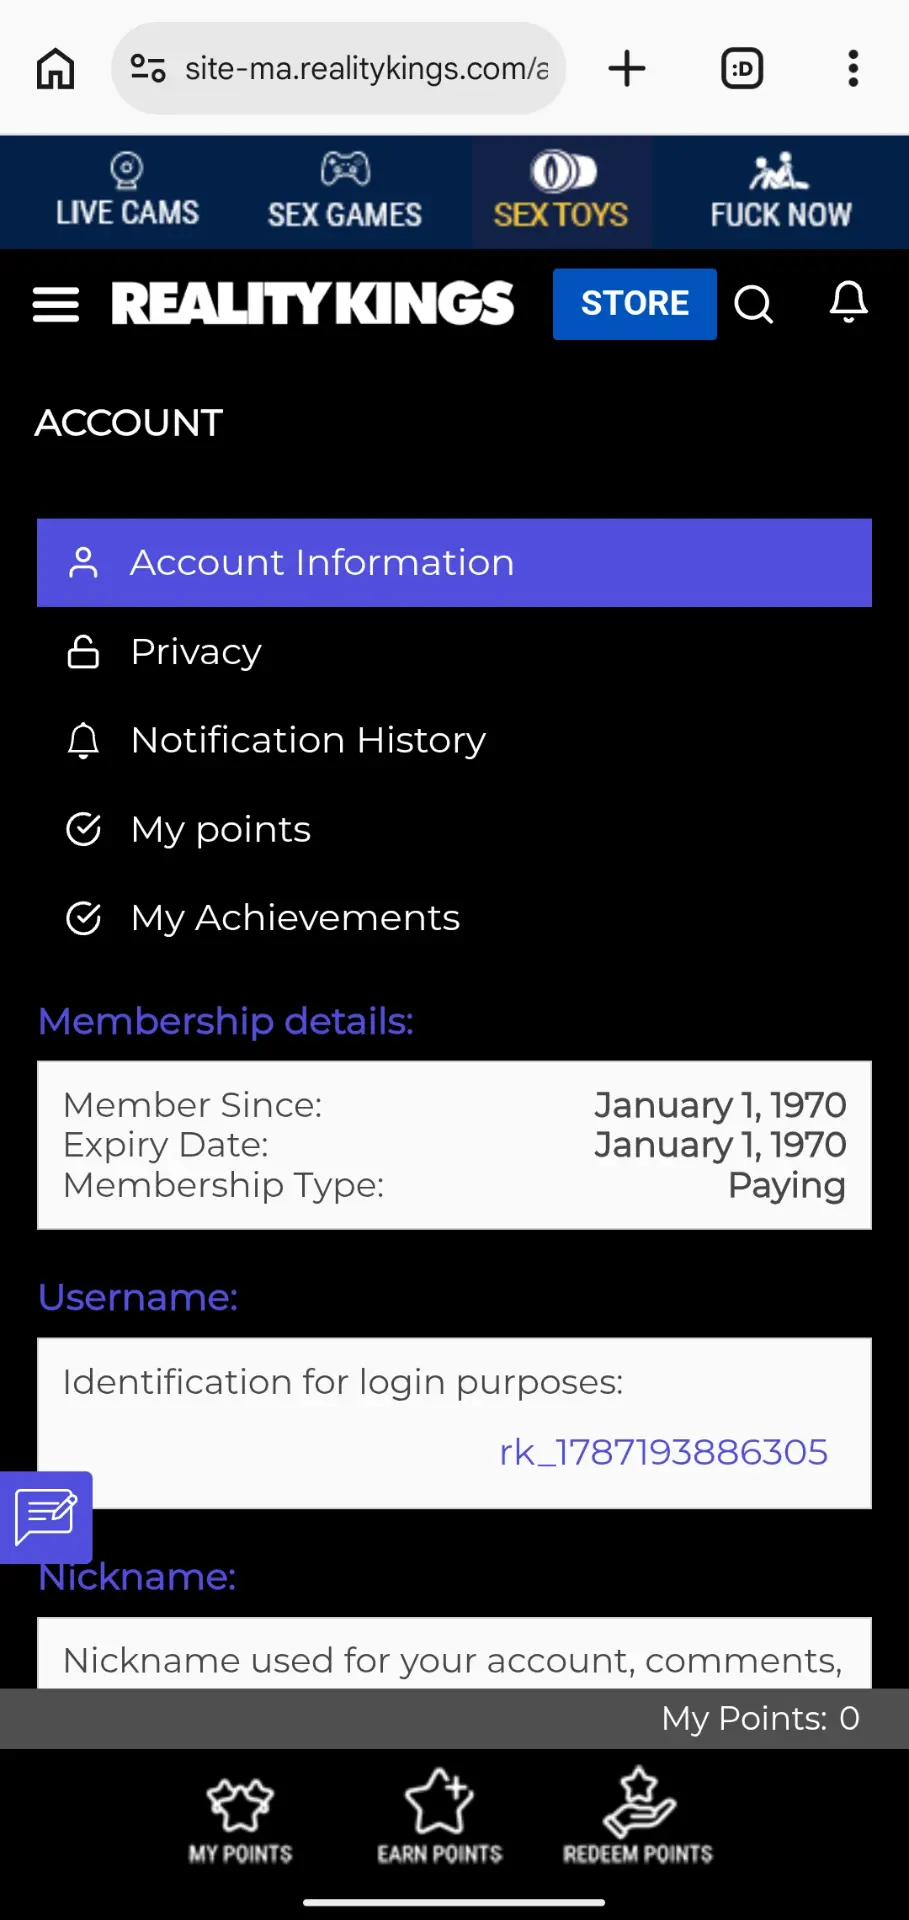909x1920 pixels.
Task: Open the Privacy section
Action: tap(454, 652)
